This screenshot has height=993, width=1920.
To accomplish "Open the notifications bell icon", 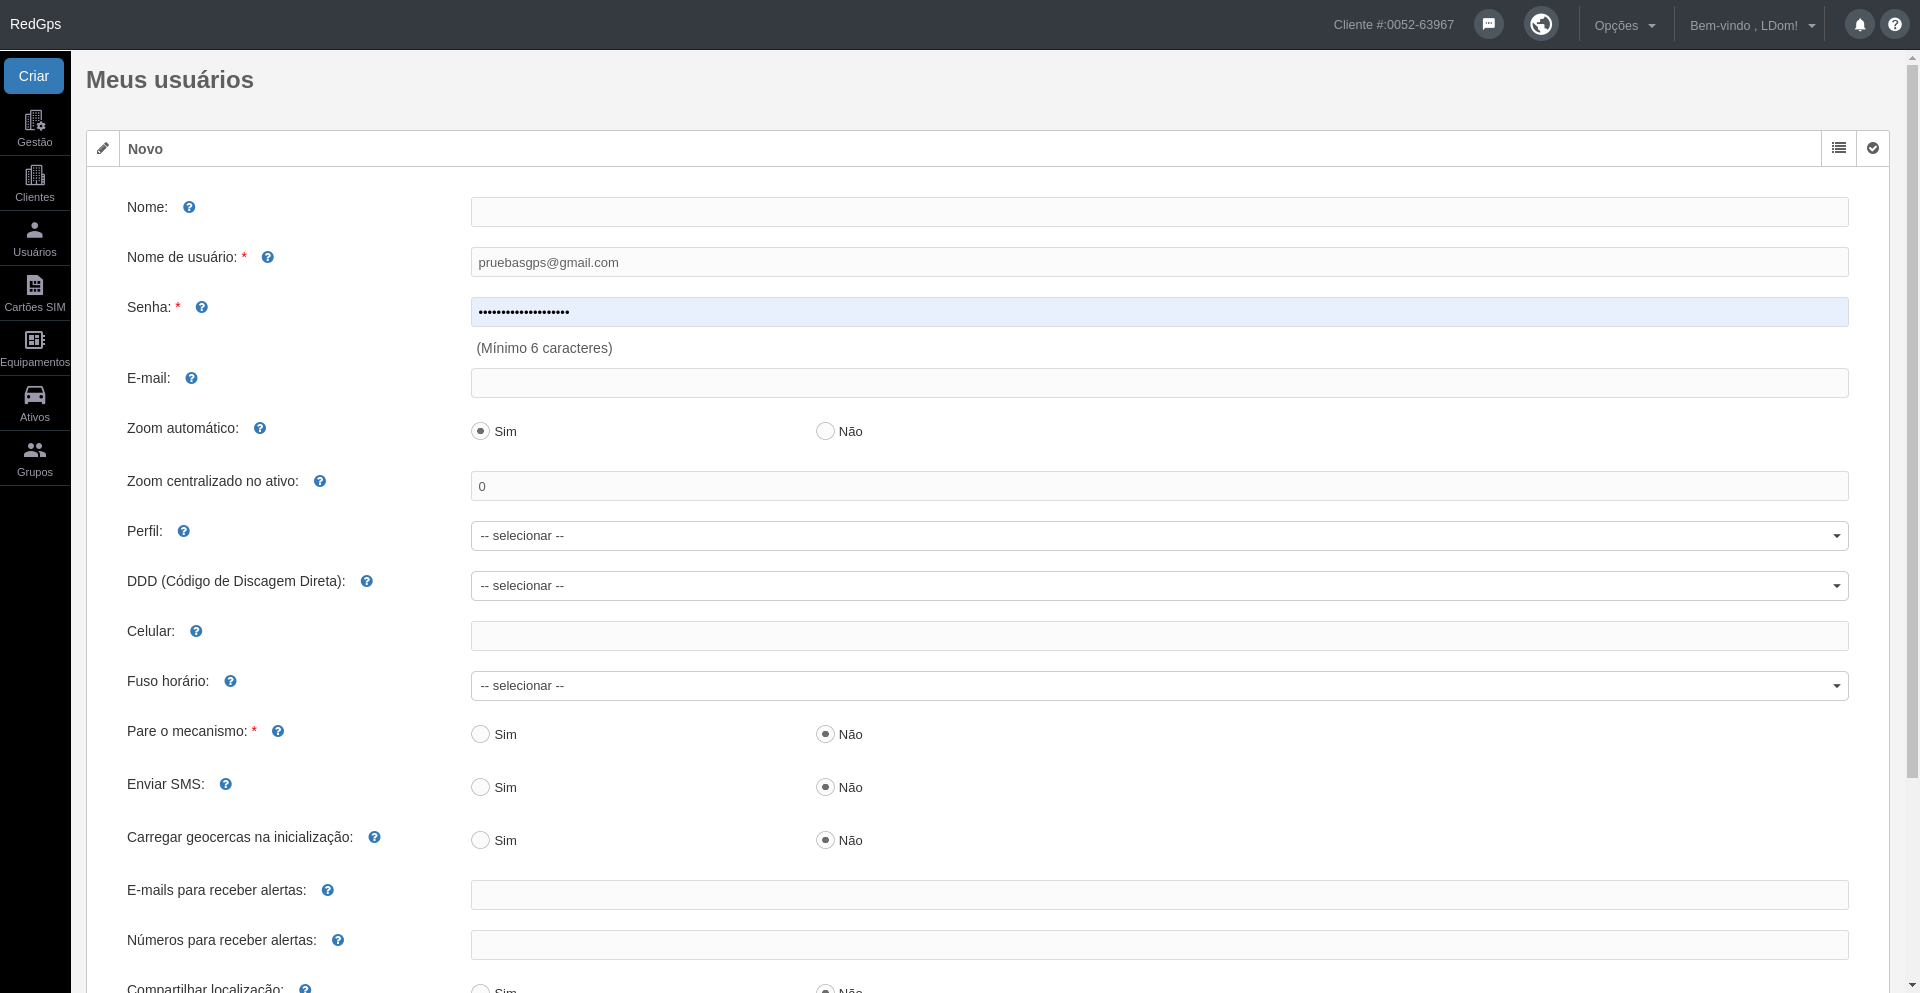I will pyautogui.click(x=1860, y=25).
